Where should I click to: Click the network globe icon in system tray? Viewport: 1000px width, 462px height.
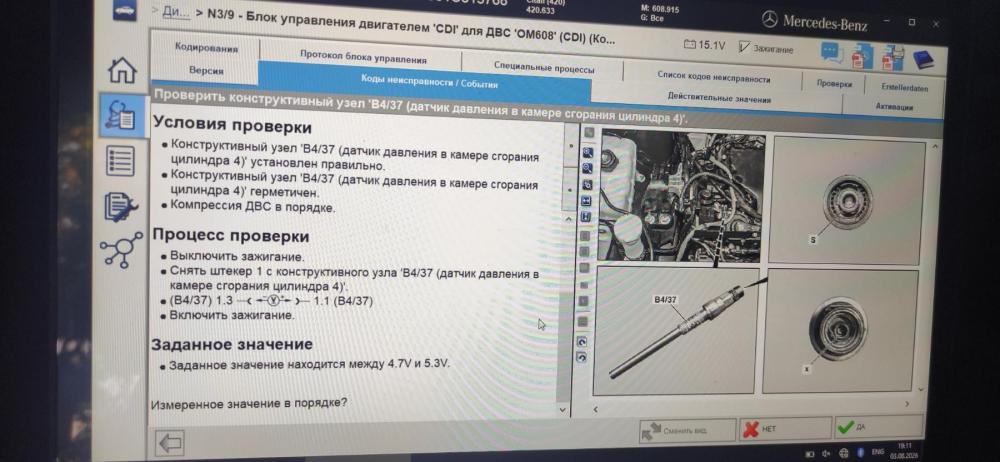click(843, 453)
